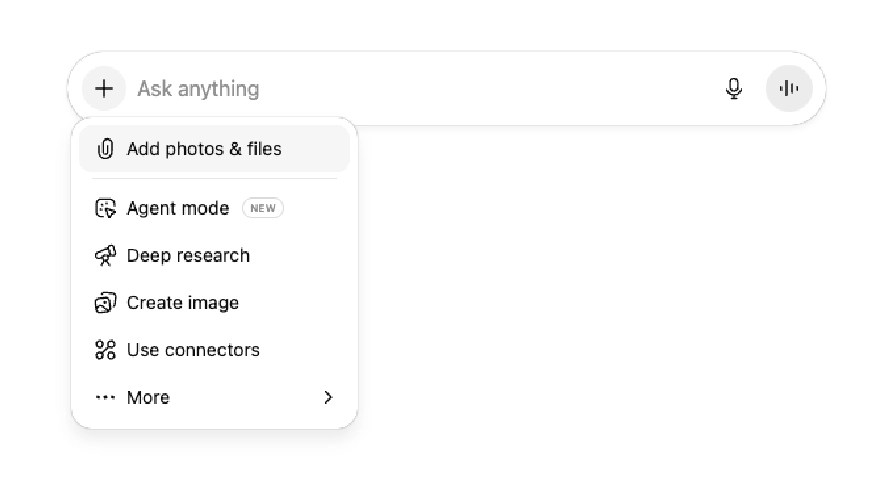Click the paperclip attachment icon
Viewport: 875px width, 500px height.
104,149
